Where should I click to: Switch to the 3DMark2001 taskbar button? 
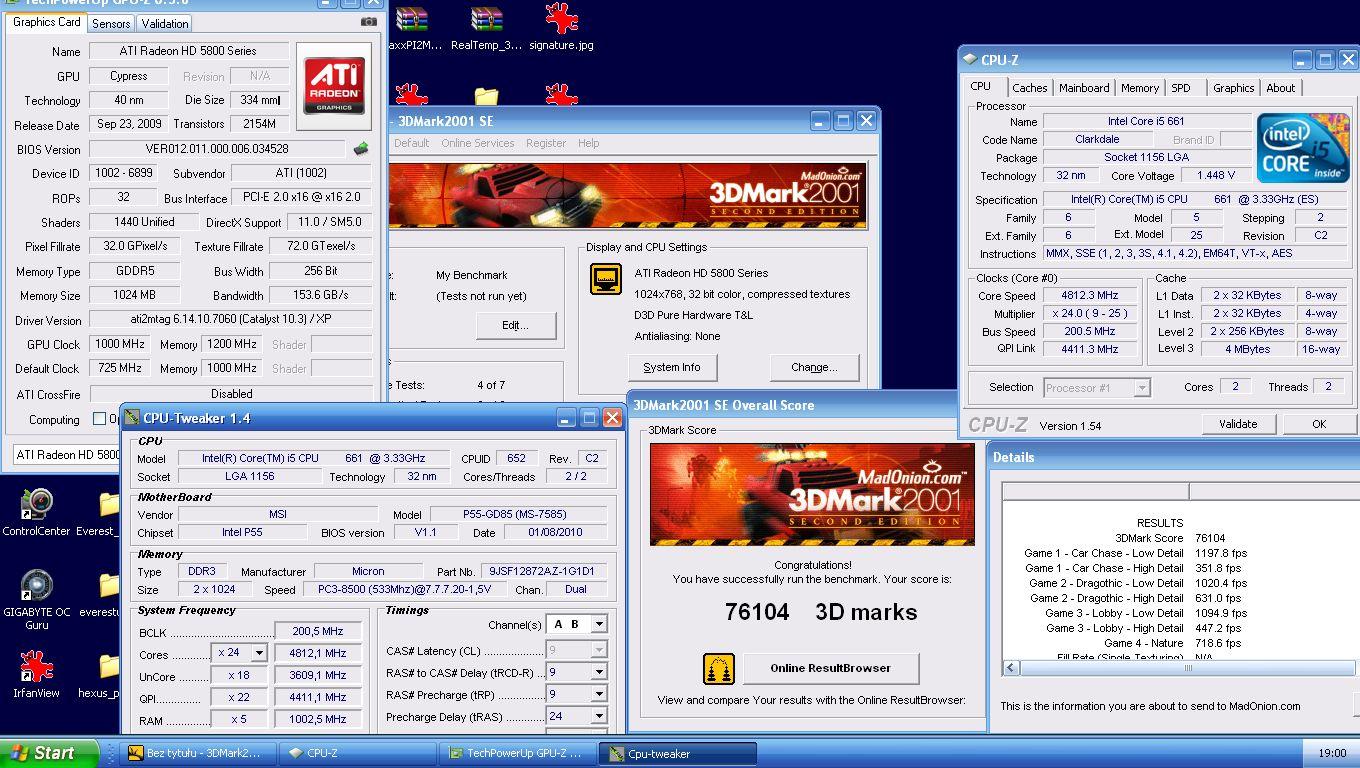(198, 753)
